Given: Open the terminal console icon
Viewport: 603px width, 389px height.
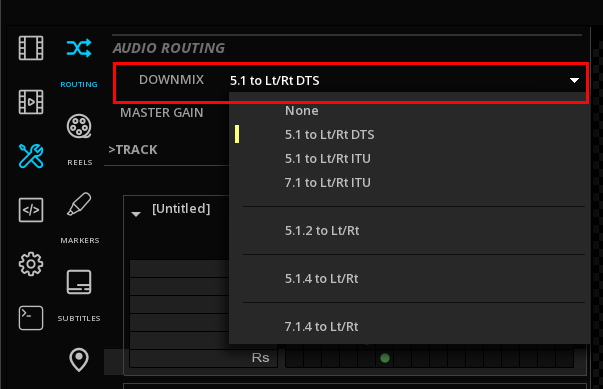Looking at the screenshot, I should 31,318.
